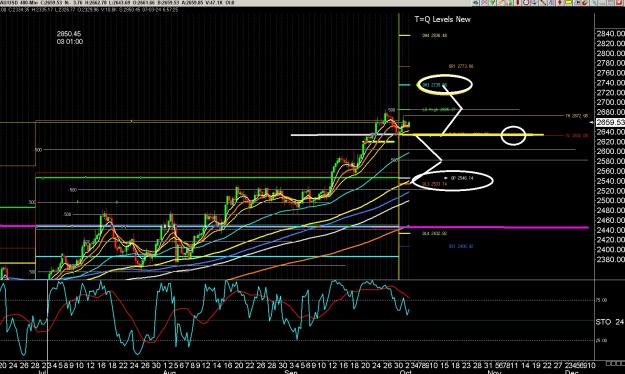Viewport: 625px width, 374px height.
Task: Click the 2540.00 price axis label
Action: [x=610, y=181]
